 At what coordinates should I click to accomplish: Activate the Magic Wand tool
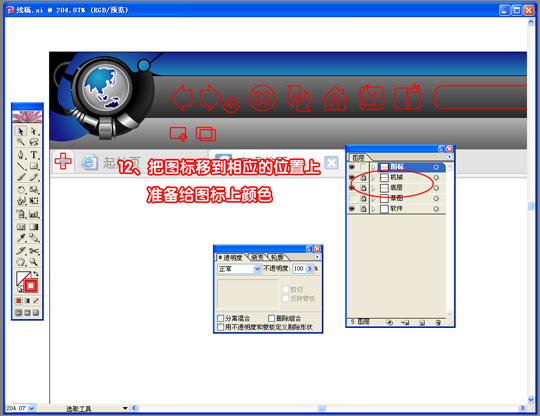click(x=21, y=142)
